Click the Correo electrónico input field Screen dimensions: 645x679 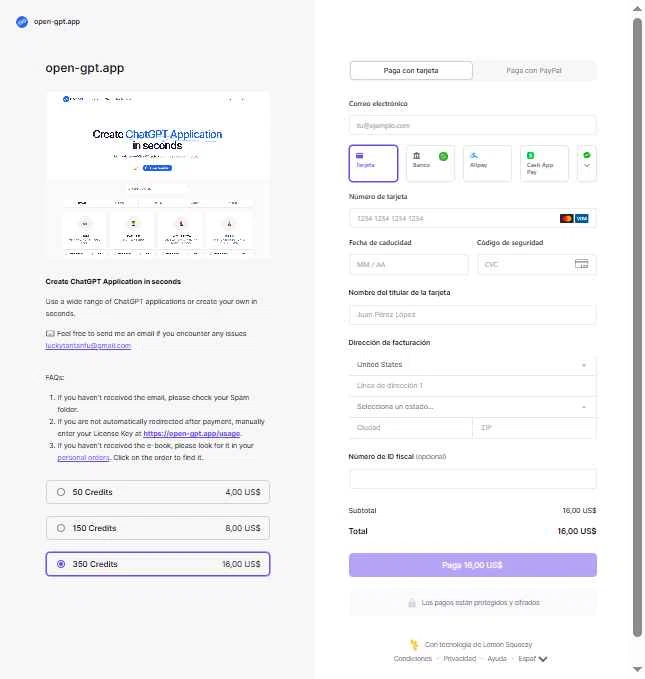(473, 126)
